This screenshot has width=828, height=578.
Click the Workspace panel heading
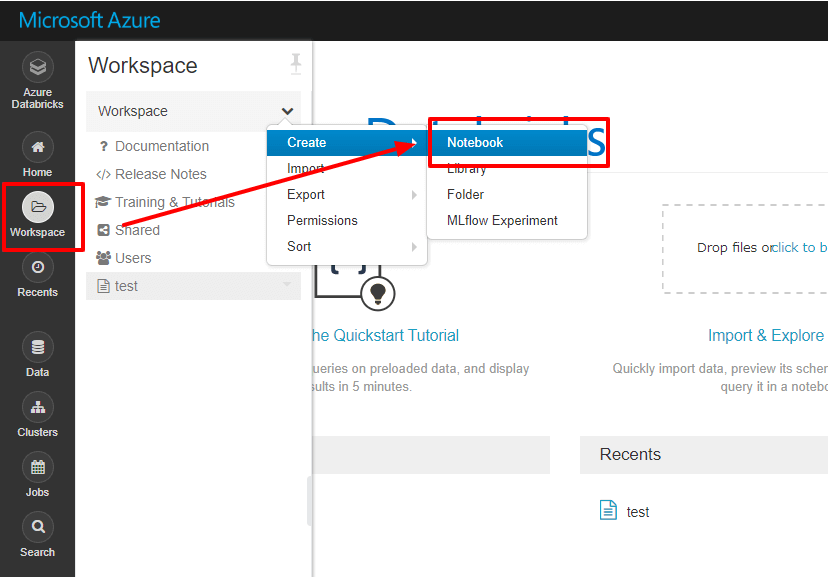pyautogui.click(x=143, y=65)
